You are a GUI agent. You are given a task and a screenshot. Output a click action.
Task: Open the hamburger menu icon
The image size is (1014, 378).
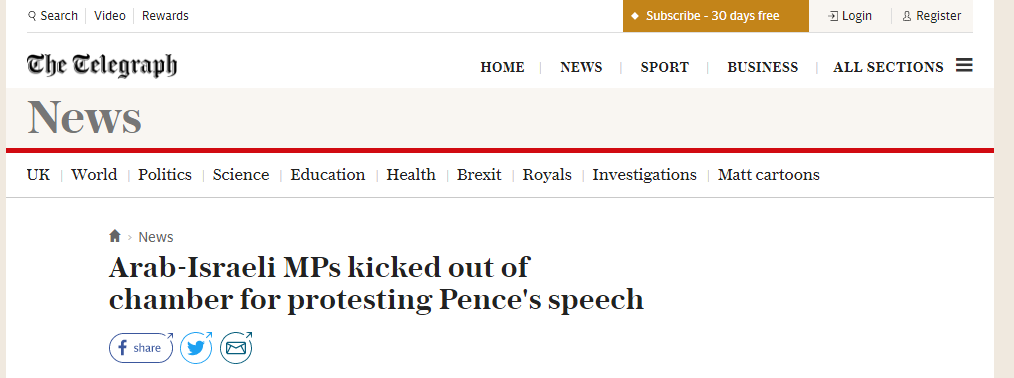(964, 65)
